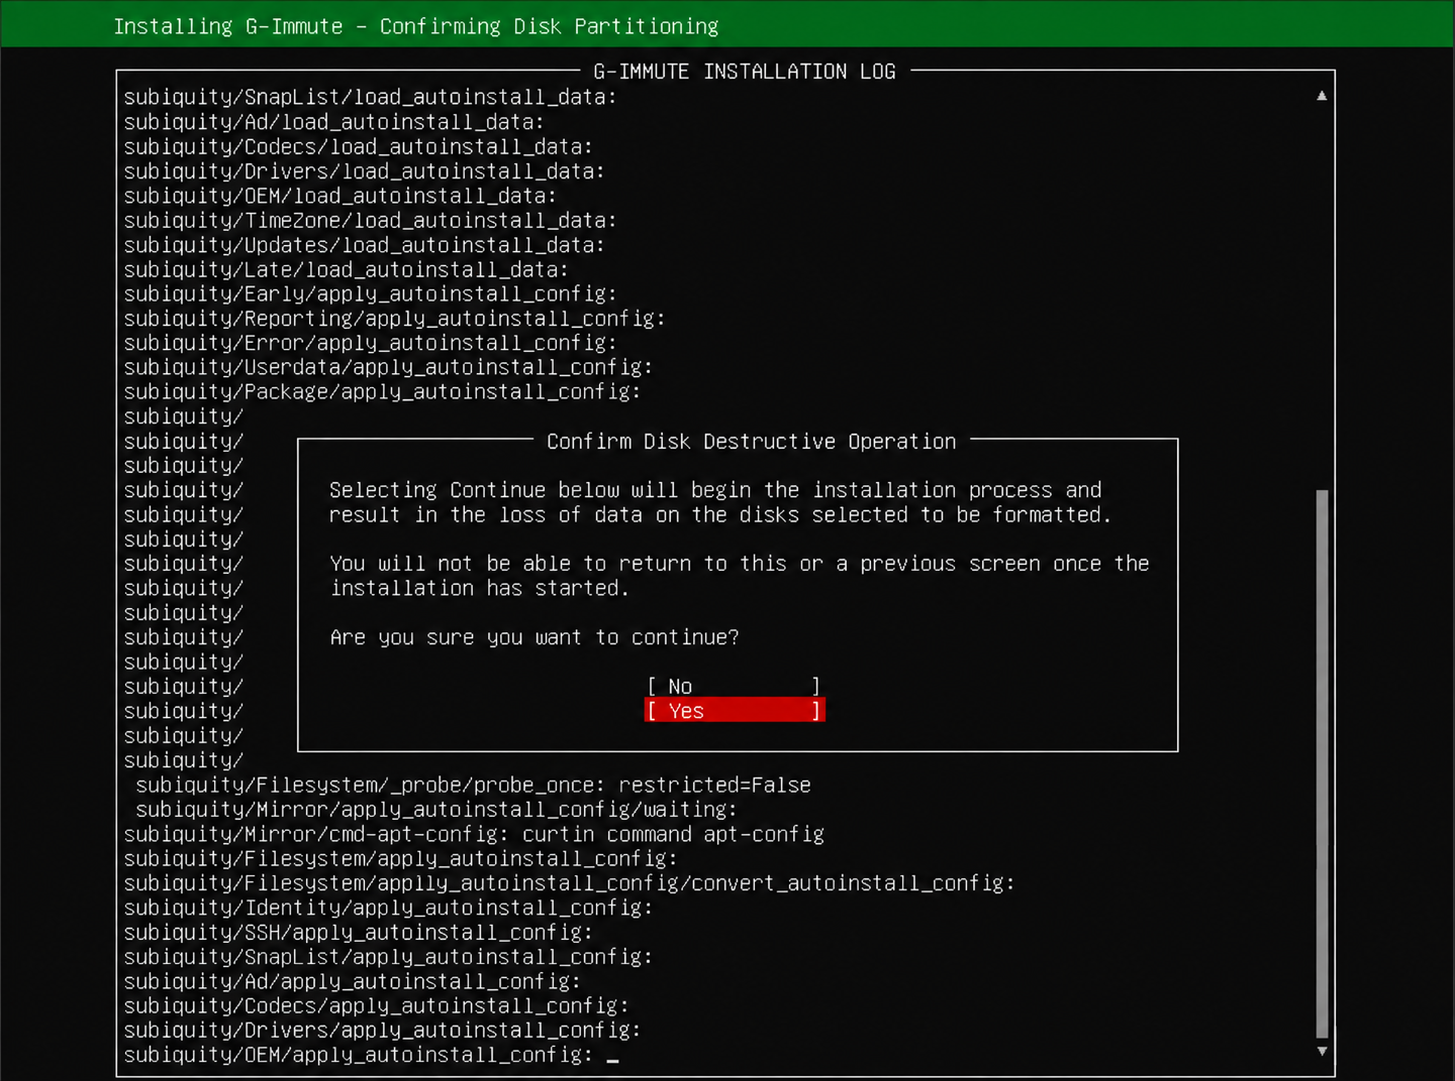The height and width of the screenshot is (1081, 1455).
Task: Click the 'G-IMMUTE INSTALLATION LOG' heading
Action: (744, 71)
